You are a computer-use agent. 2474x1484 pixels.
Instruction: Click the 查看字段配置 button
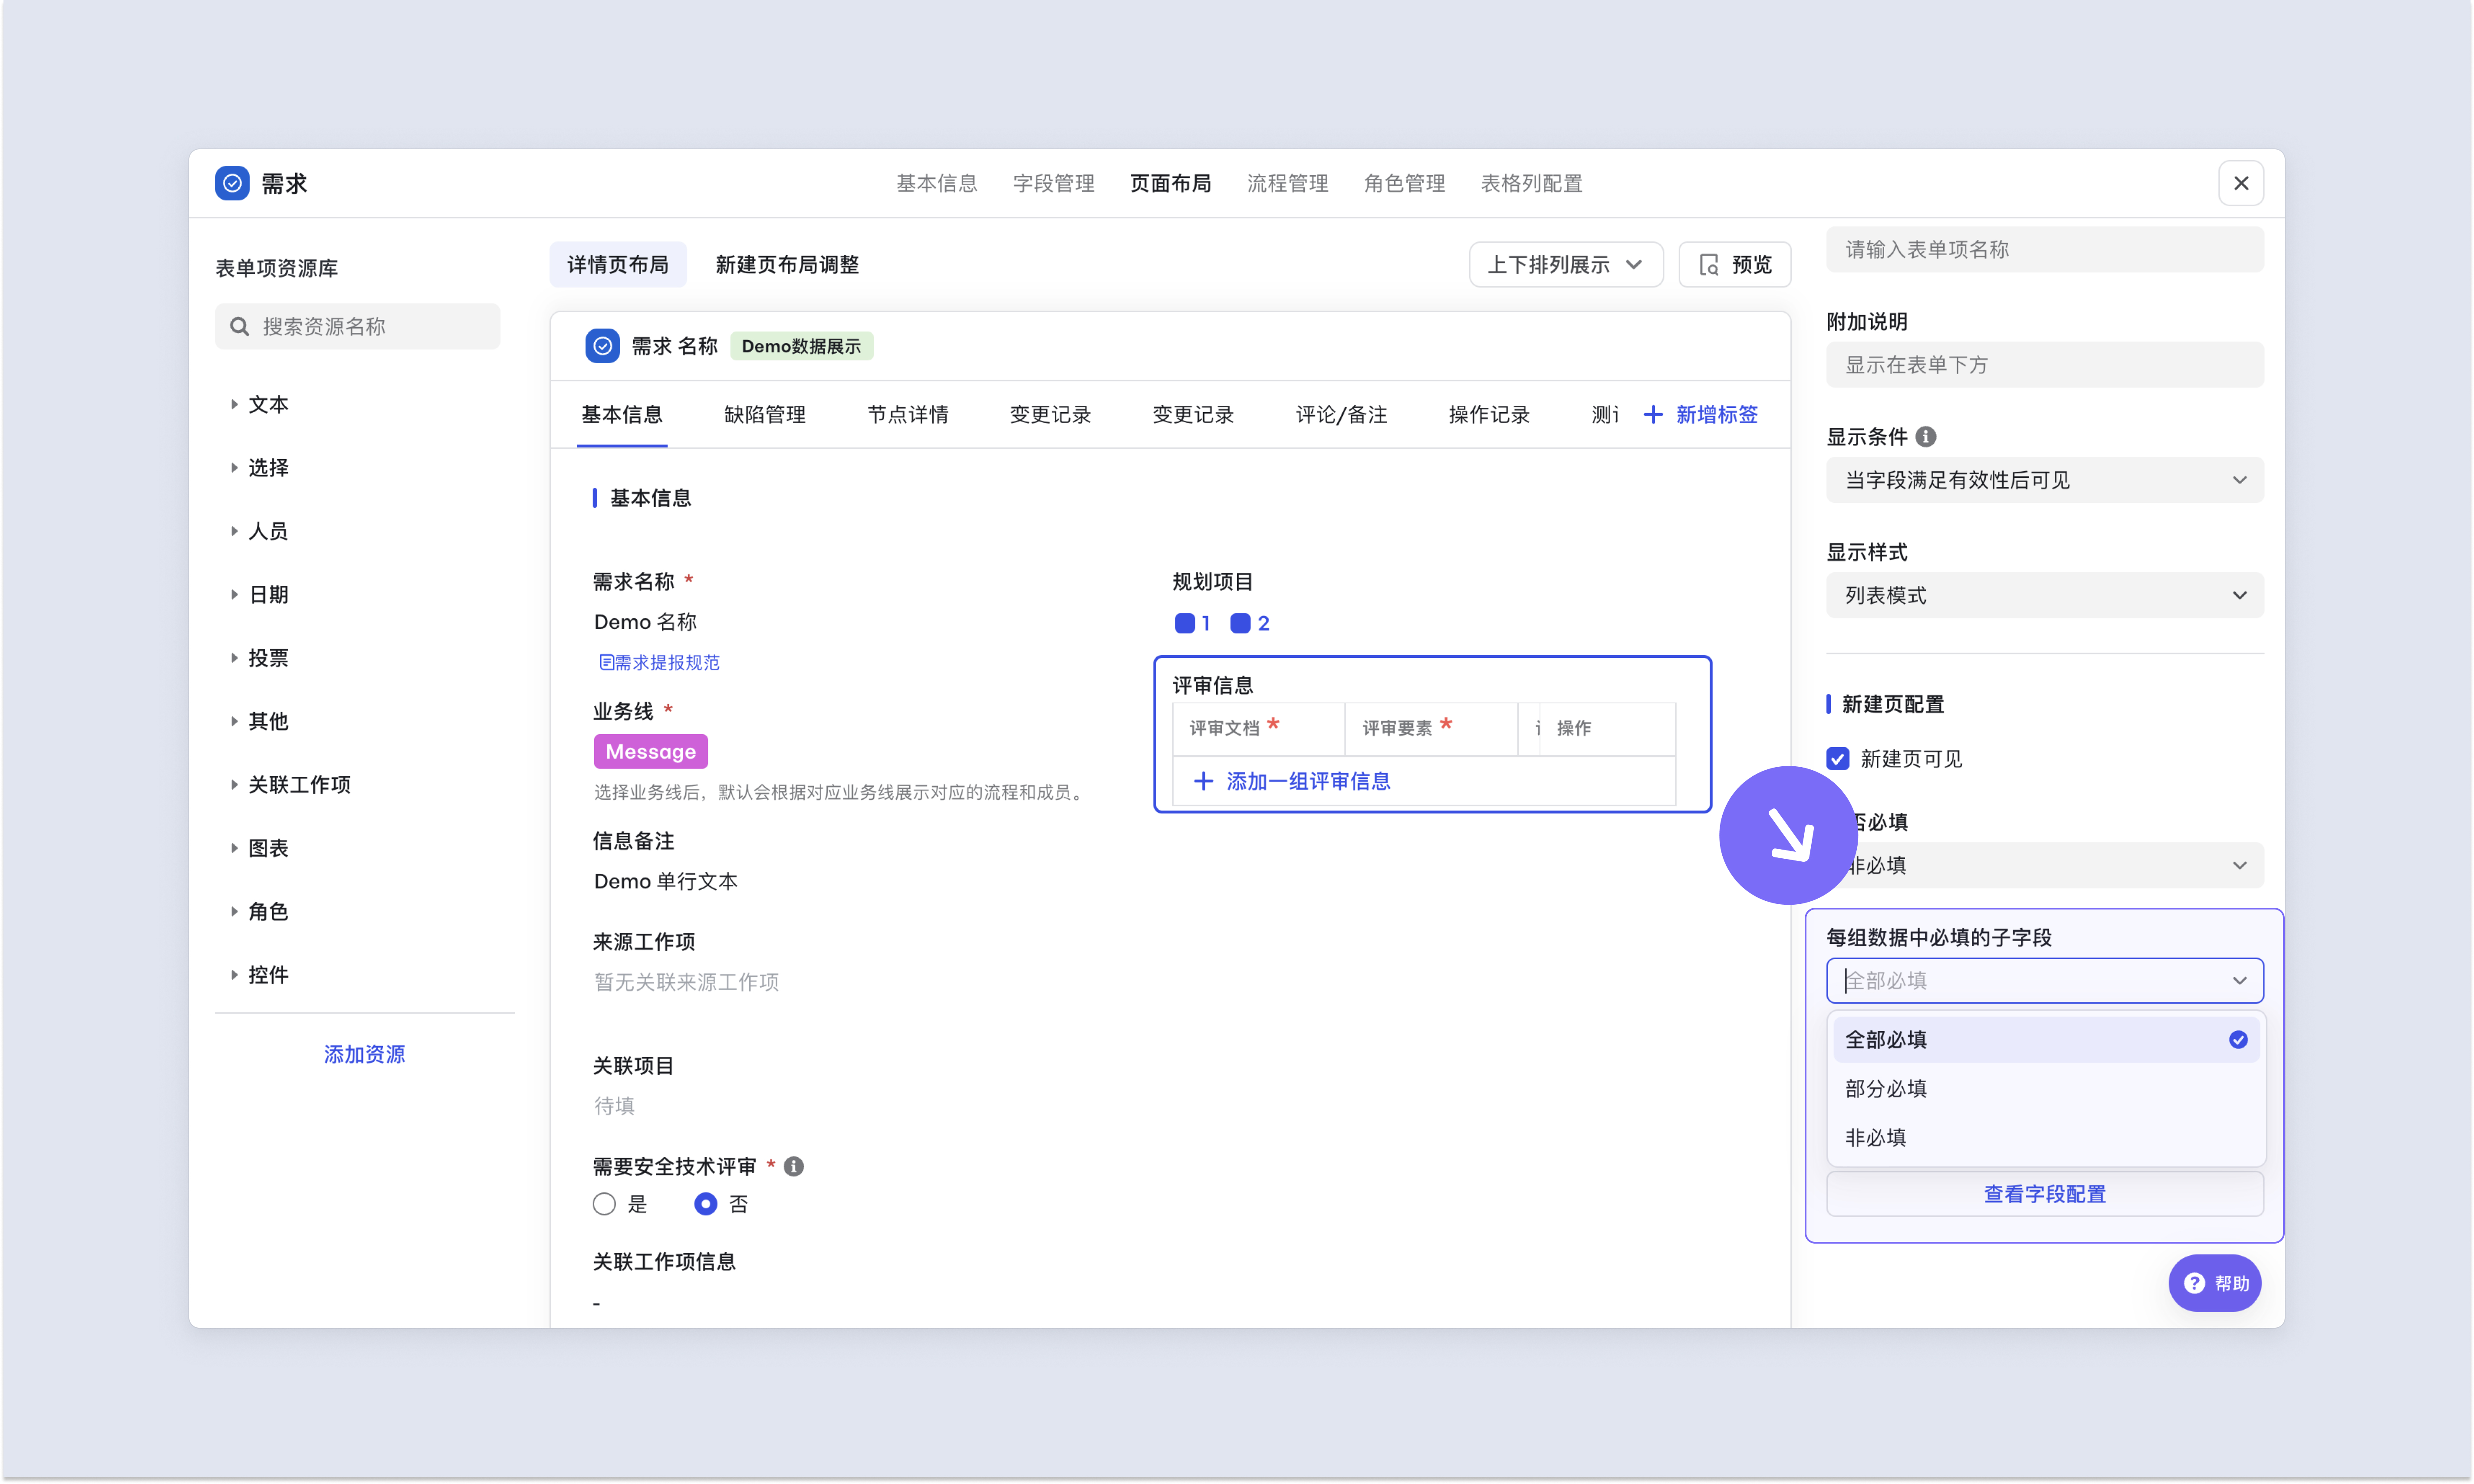point(2045,1194)
